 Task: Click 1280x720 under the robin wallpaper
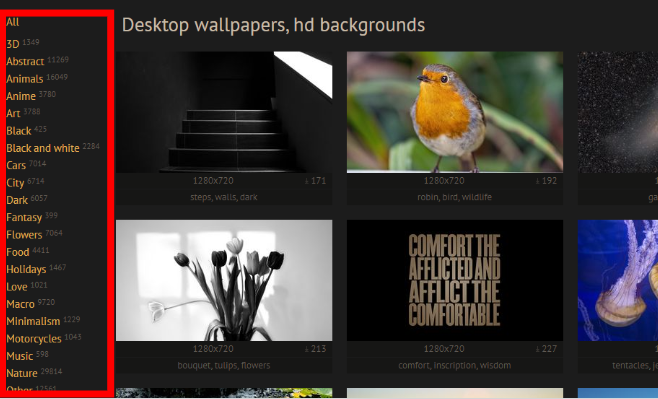pos(444,181)
